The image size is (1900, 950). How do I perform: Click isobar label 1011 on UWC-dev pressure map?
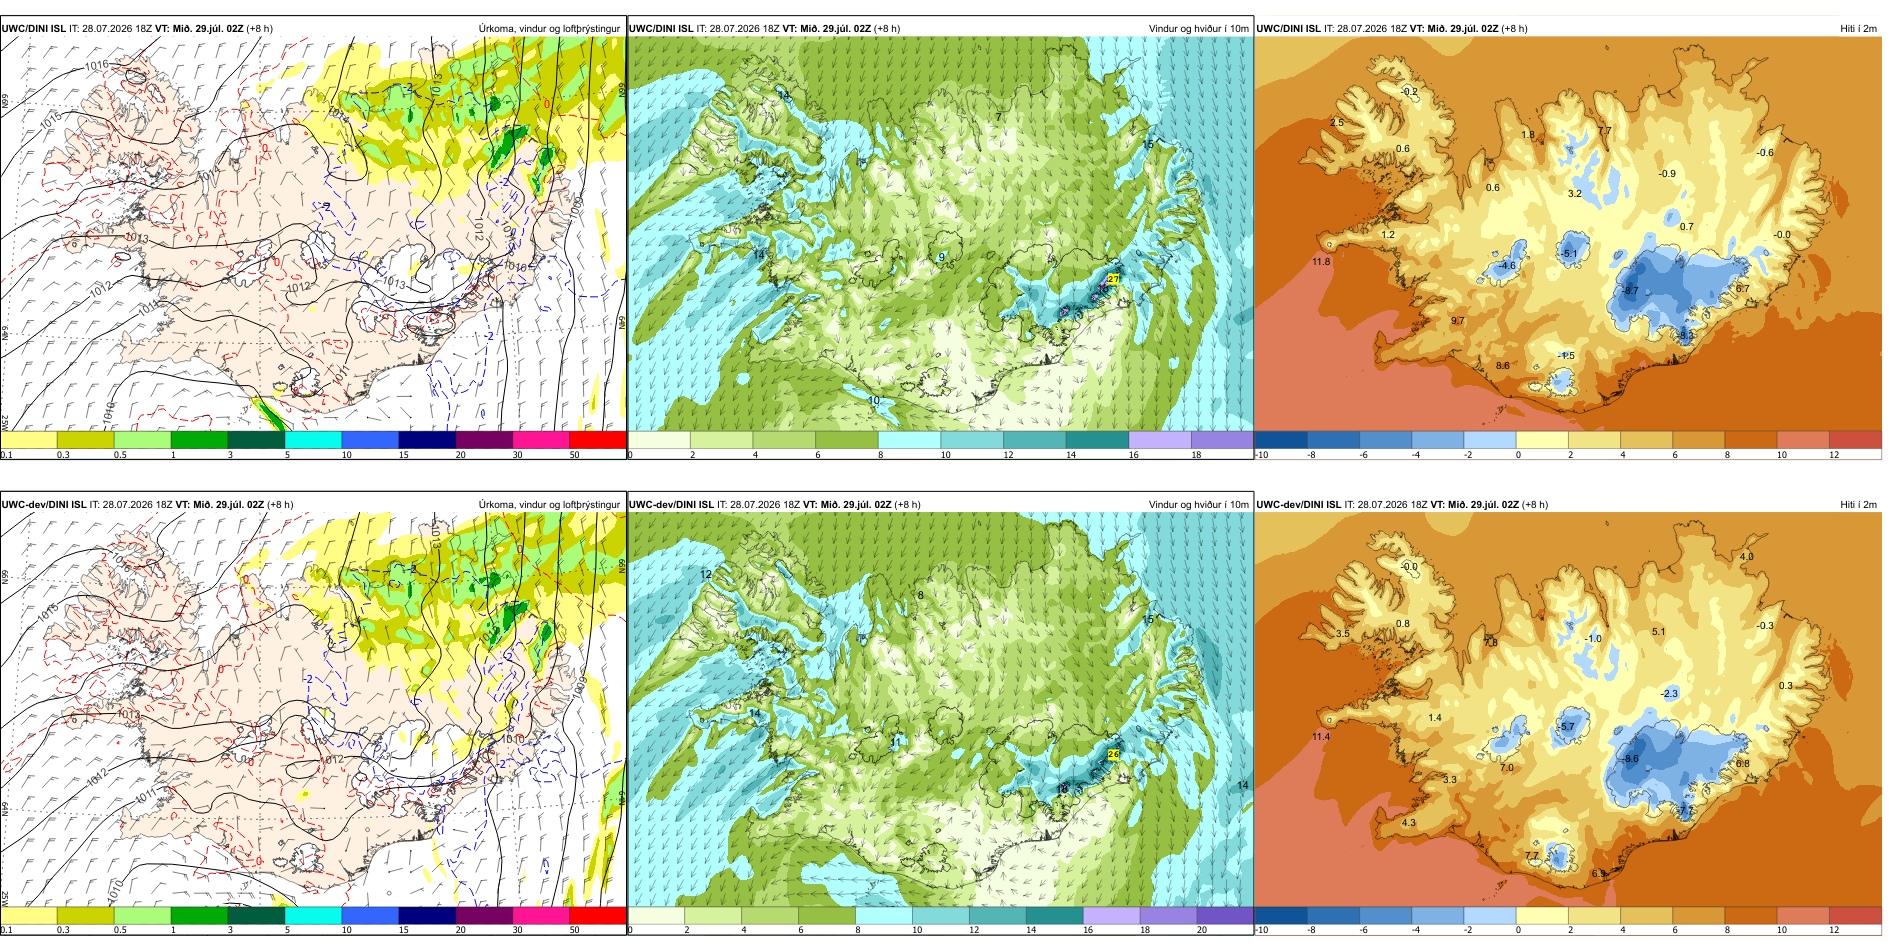145,797
